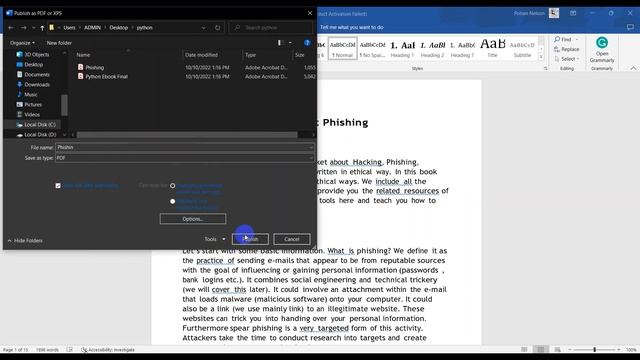Open the dialog Help icon
This screenshot has width=640, height=360.
click(x=307, y=43)
